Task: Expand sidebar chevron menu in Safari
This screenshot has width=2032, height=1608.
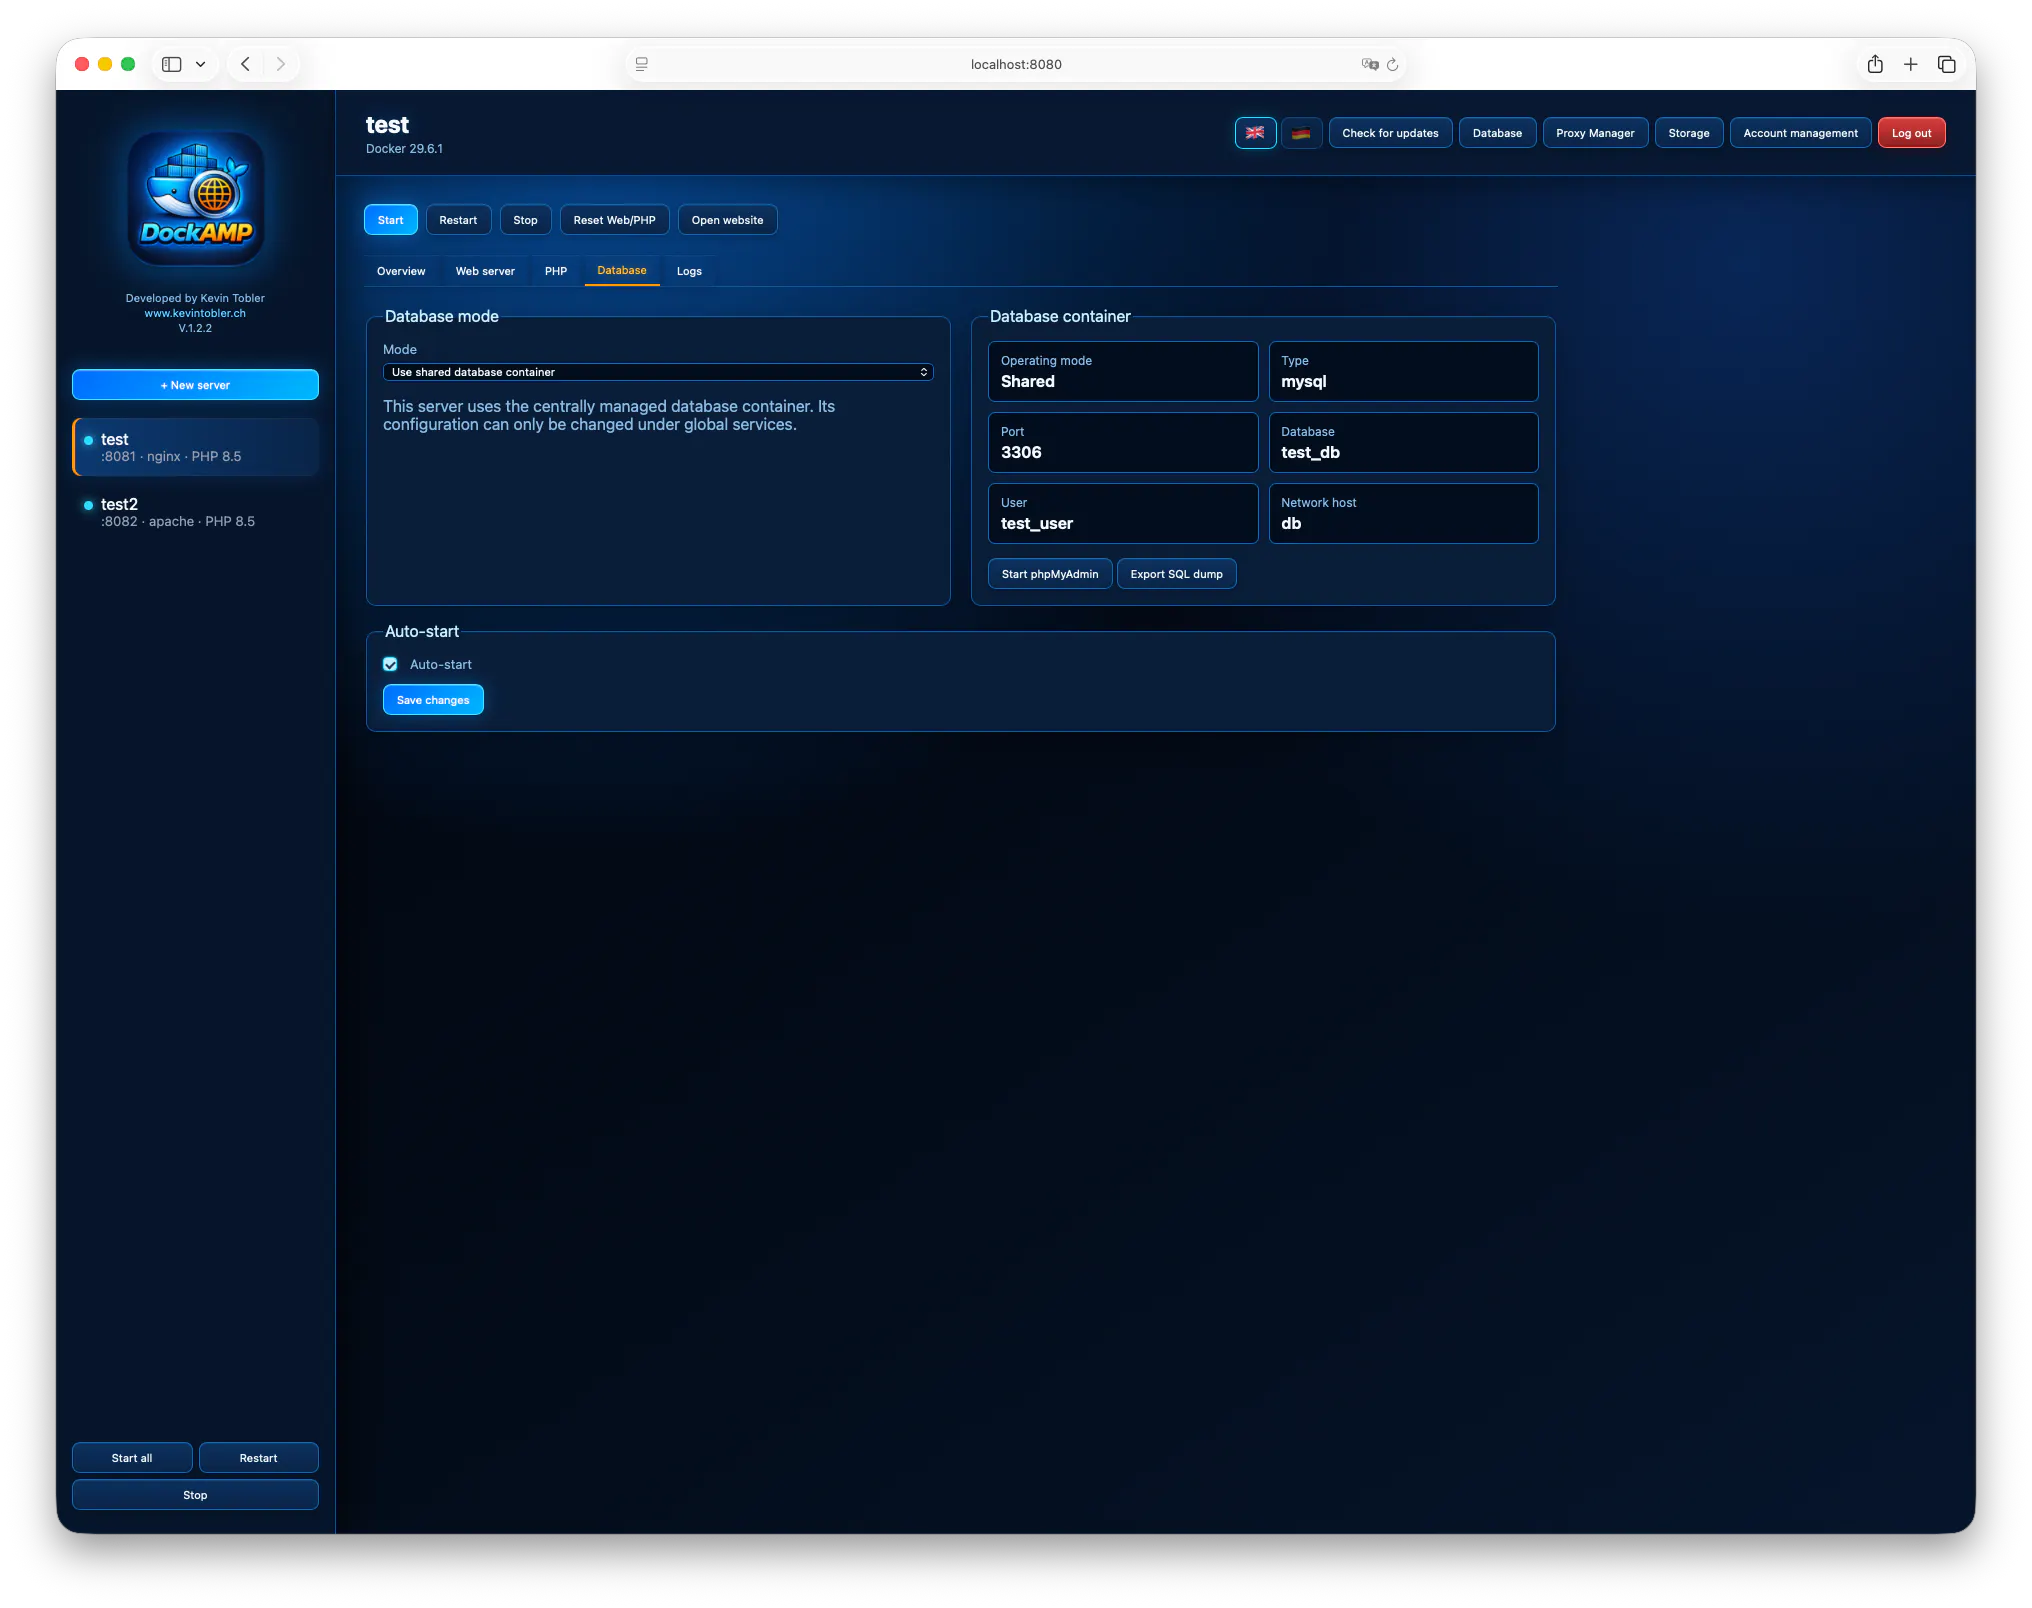Action: pos(200,64)
